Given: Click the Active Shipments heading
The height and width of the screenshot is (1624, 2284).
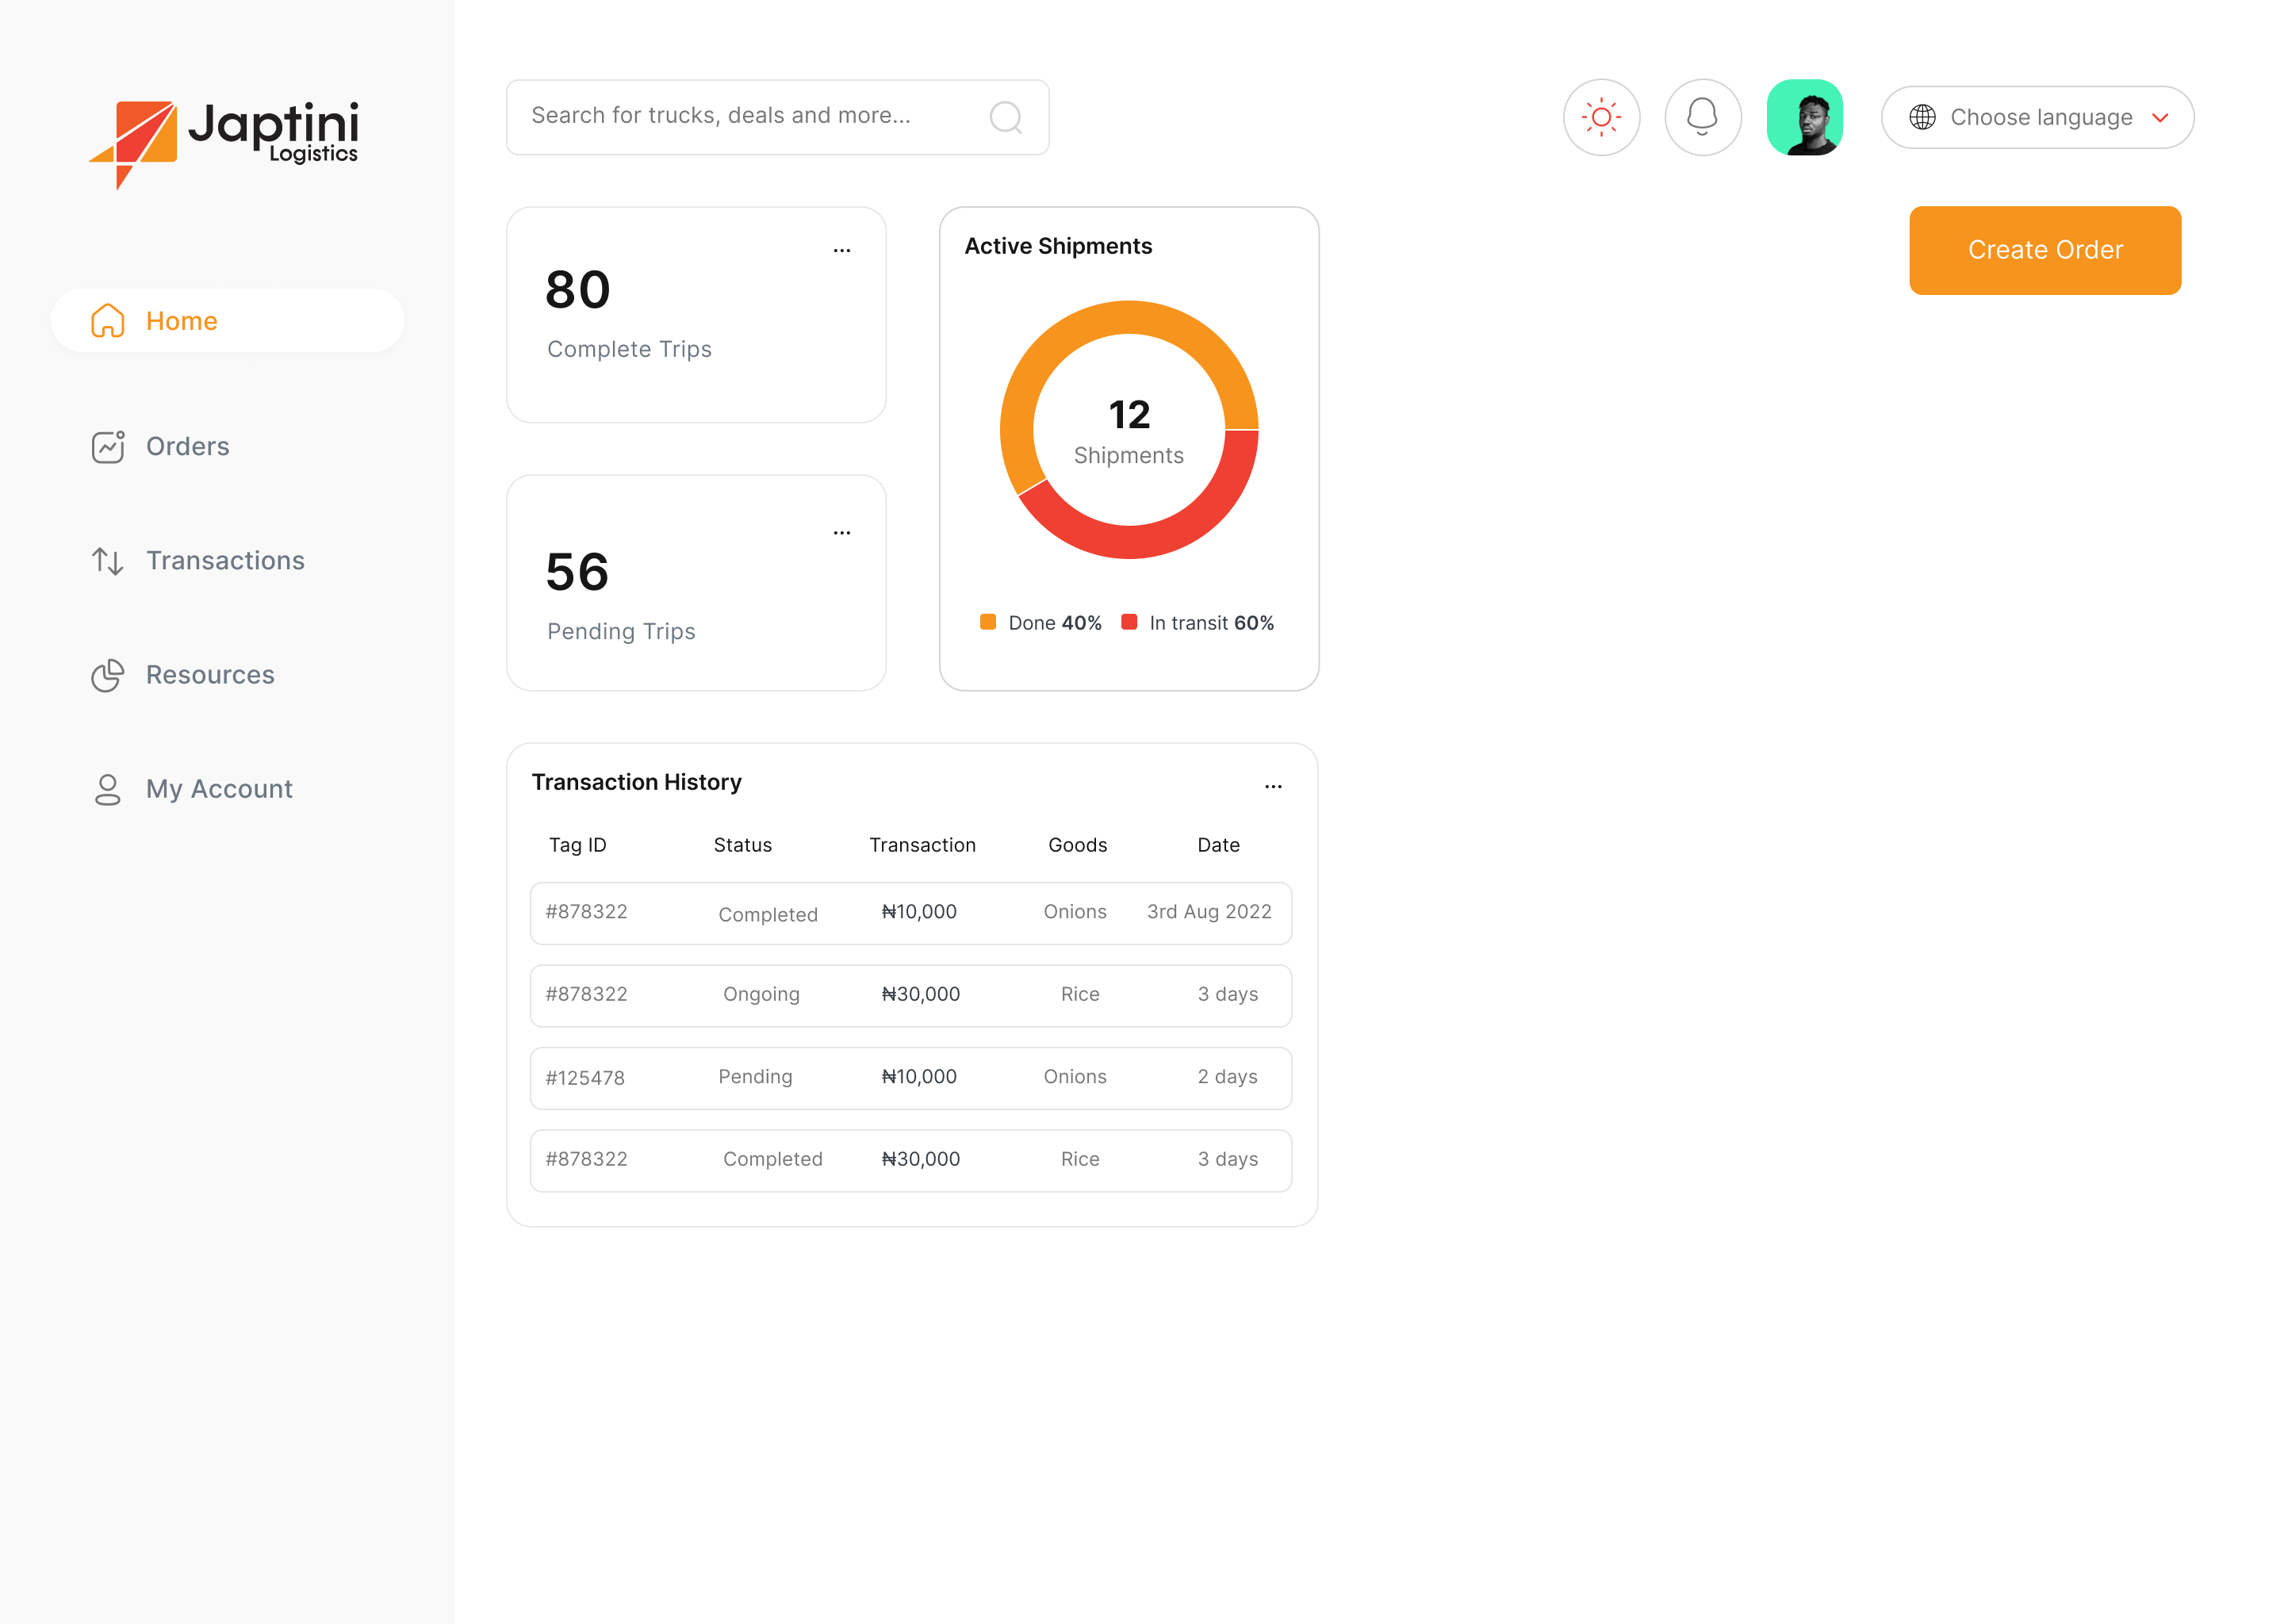Looking at the screenshot, I should tap(1058, 246).
